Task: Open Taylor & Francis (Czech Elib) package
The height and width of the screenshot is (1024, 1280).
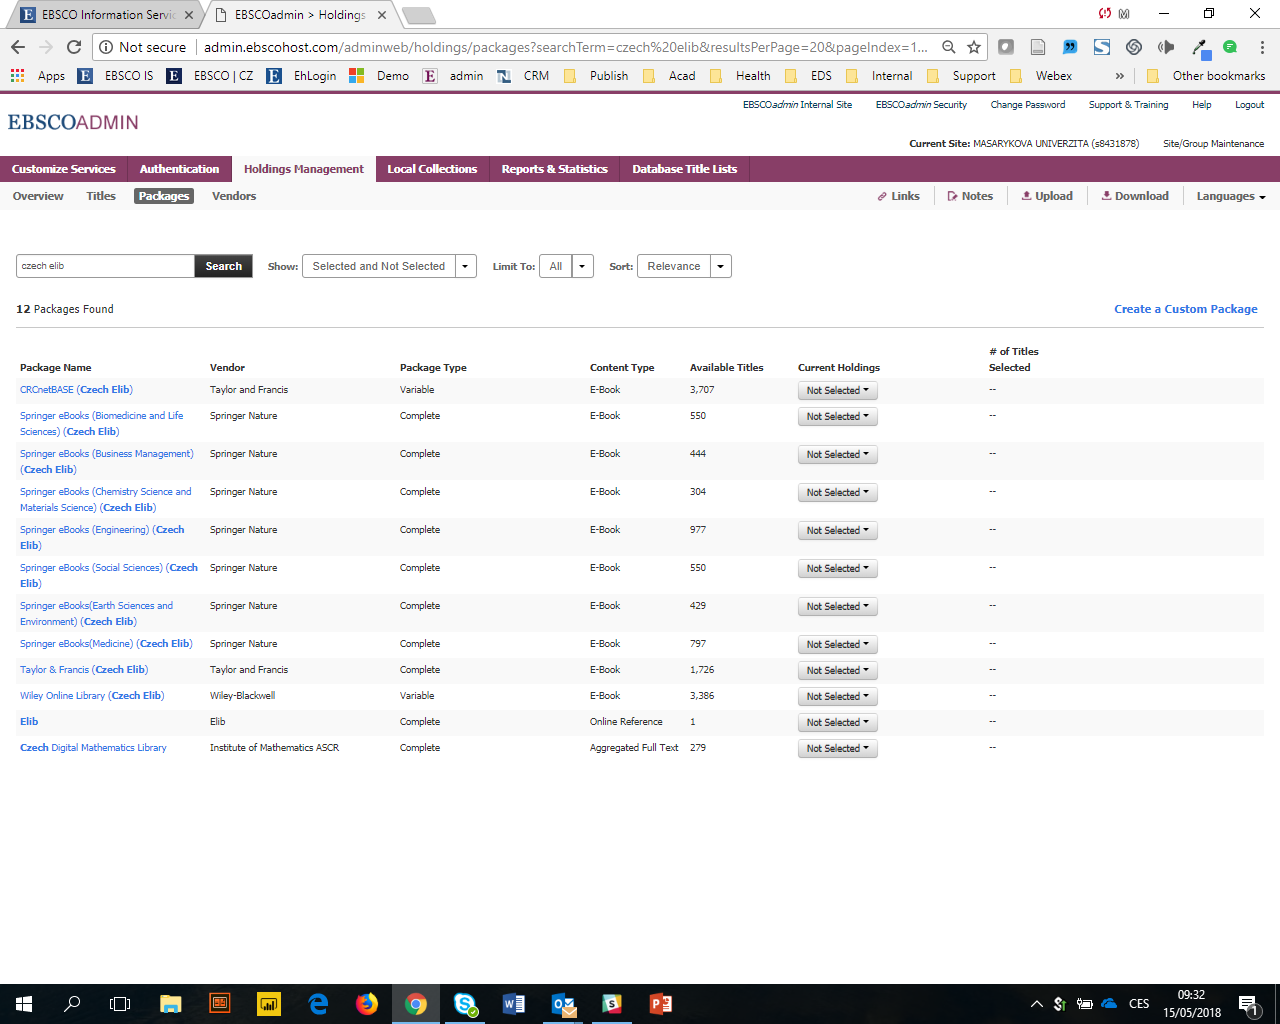Action: 84,670
